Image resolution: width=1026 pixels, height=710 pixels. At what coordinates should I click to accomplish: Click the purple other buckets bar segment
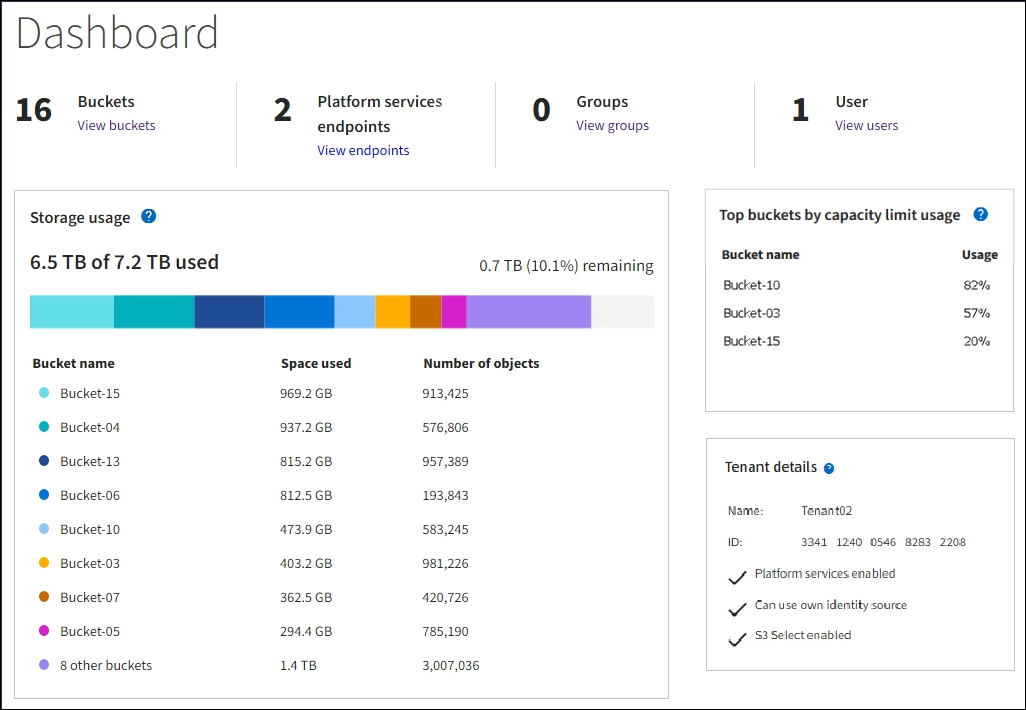(x=529, y=312)
